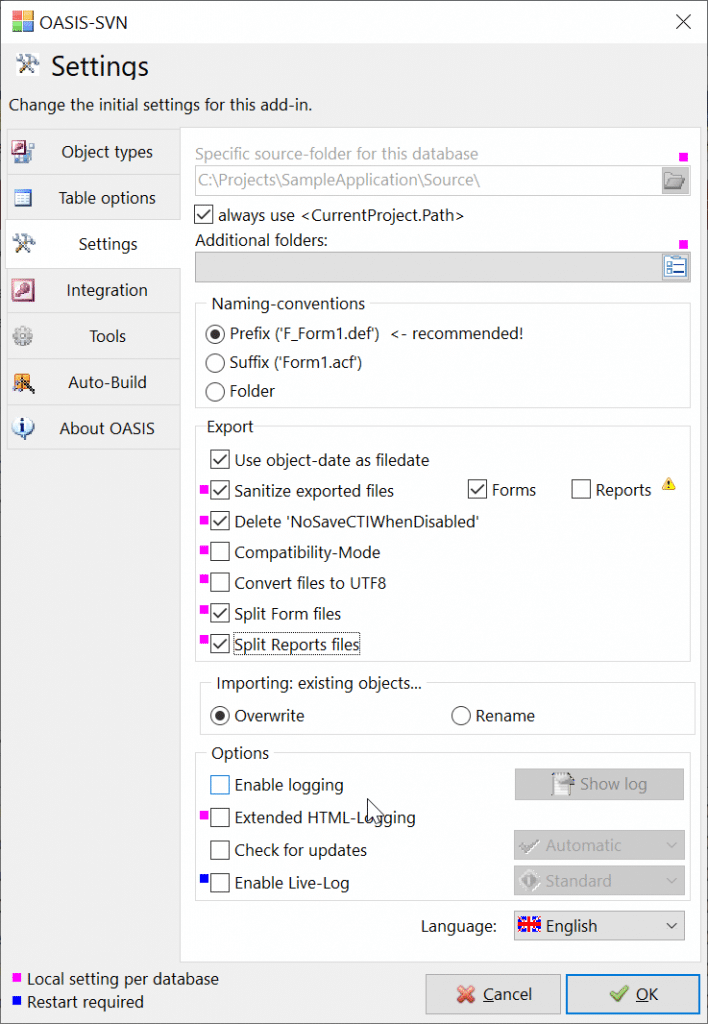
Task: Enable Extended HTML-Logging
Action: 219,817
